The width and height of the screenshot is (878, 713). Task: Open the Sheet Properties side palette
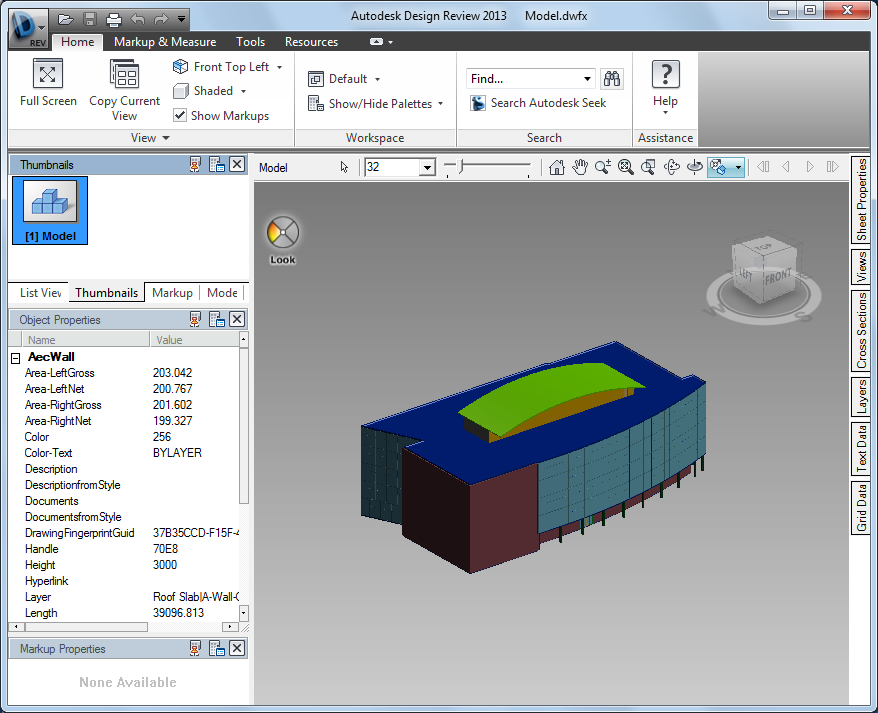coord(861,199)
